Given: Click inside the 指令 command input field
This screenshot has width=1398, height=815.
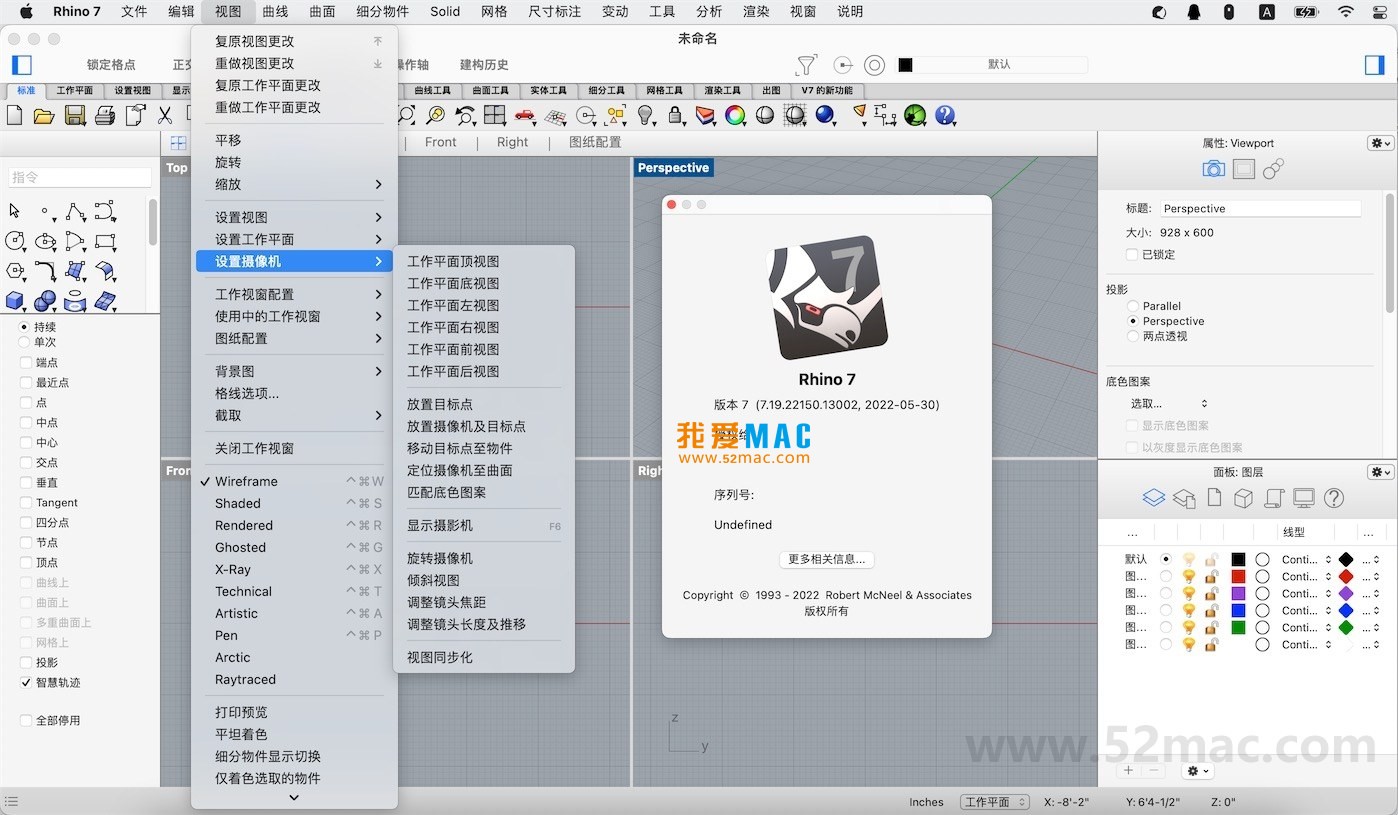Looking at the screenshot, I should pyautogui.click(x=80, y=177).
